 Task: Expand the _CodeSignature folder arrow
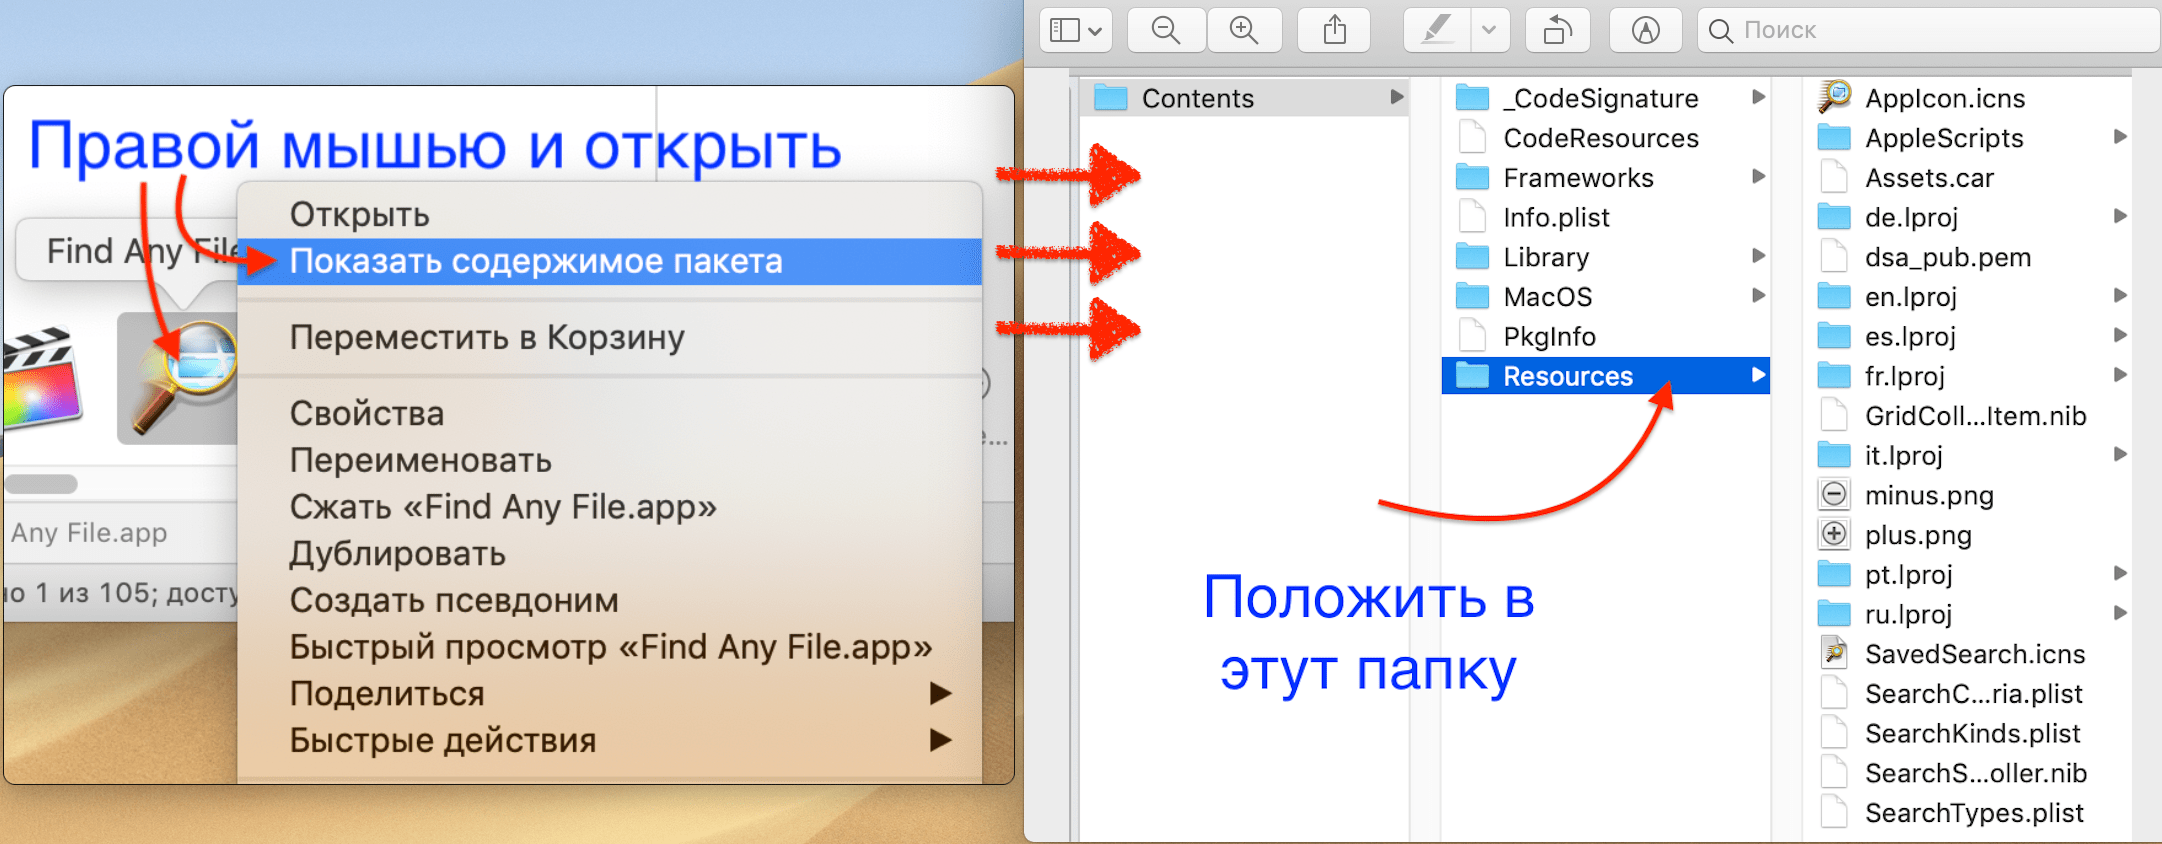(1758, 97)
